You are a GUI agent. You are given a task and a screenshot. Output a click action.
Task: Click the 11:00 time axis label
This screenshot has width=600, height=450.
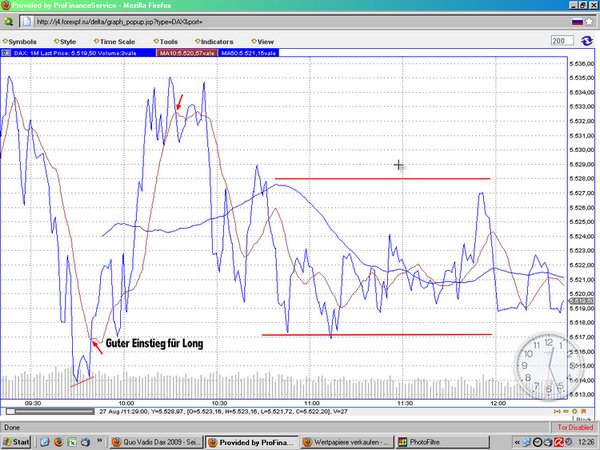tap(312, 403)
